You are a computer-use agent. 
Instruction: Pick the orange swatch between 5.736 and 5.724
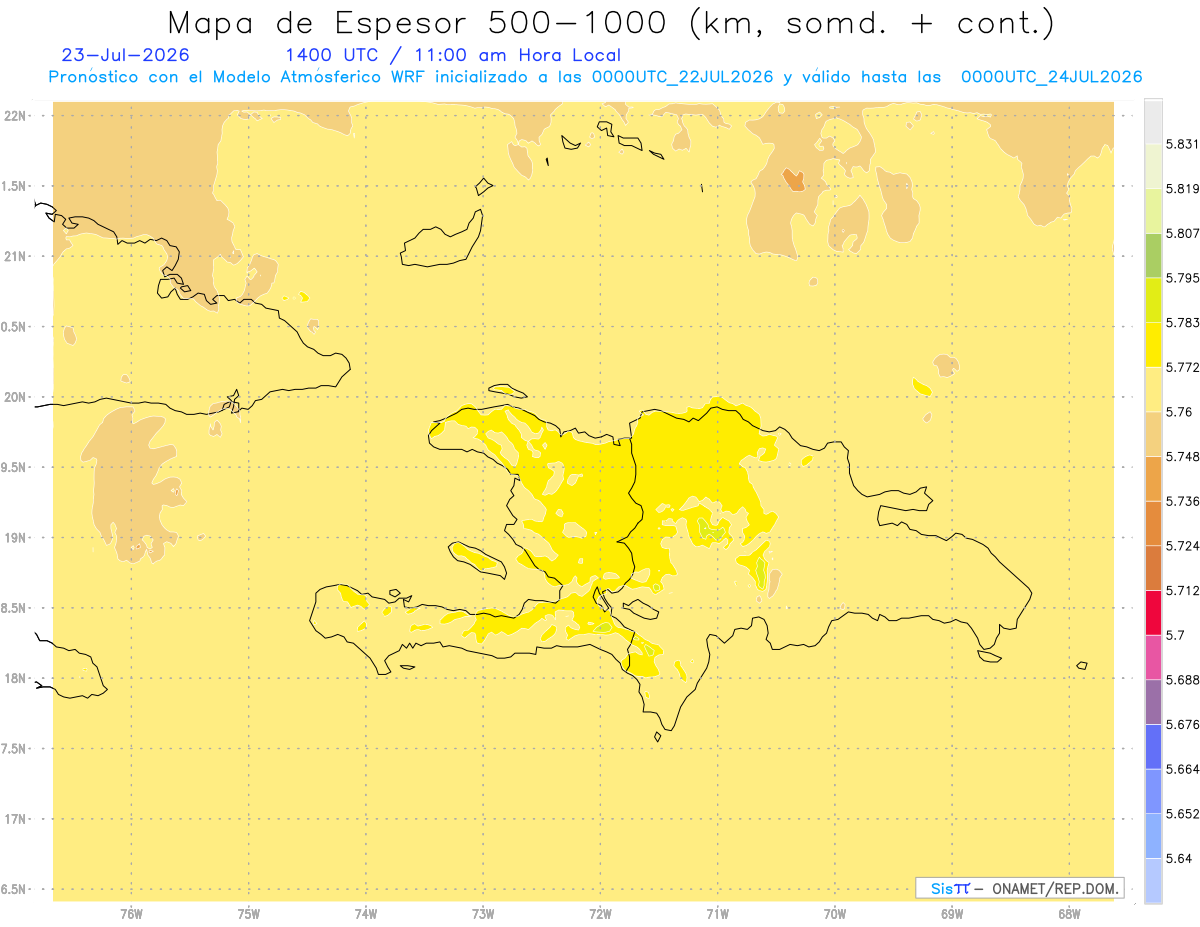1153,523
